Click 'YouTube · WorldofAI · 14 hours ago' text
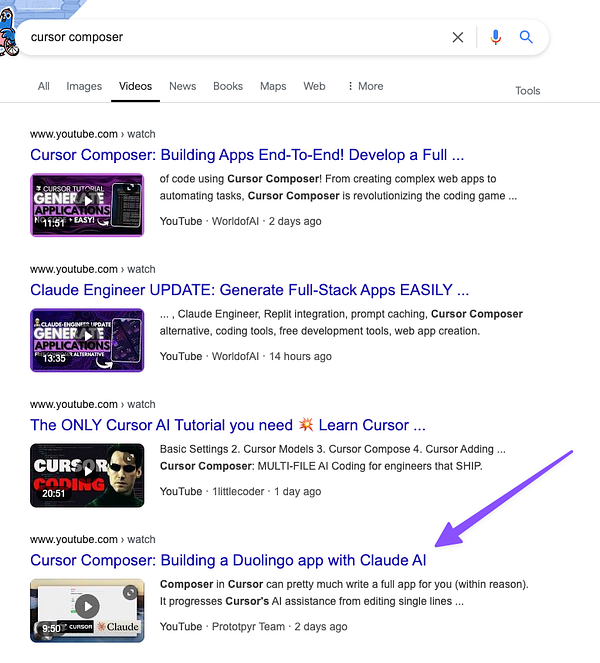The image size is (600, 663). [246, 356]
